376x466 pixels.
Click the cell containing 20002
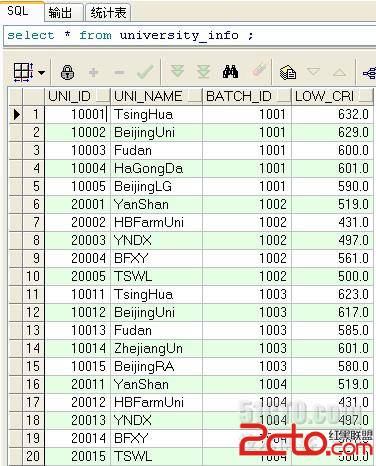77,222
